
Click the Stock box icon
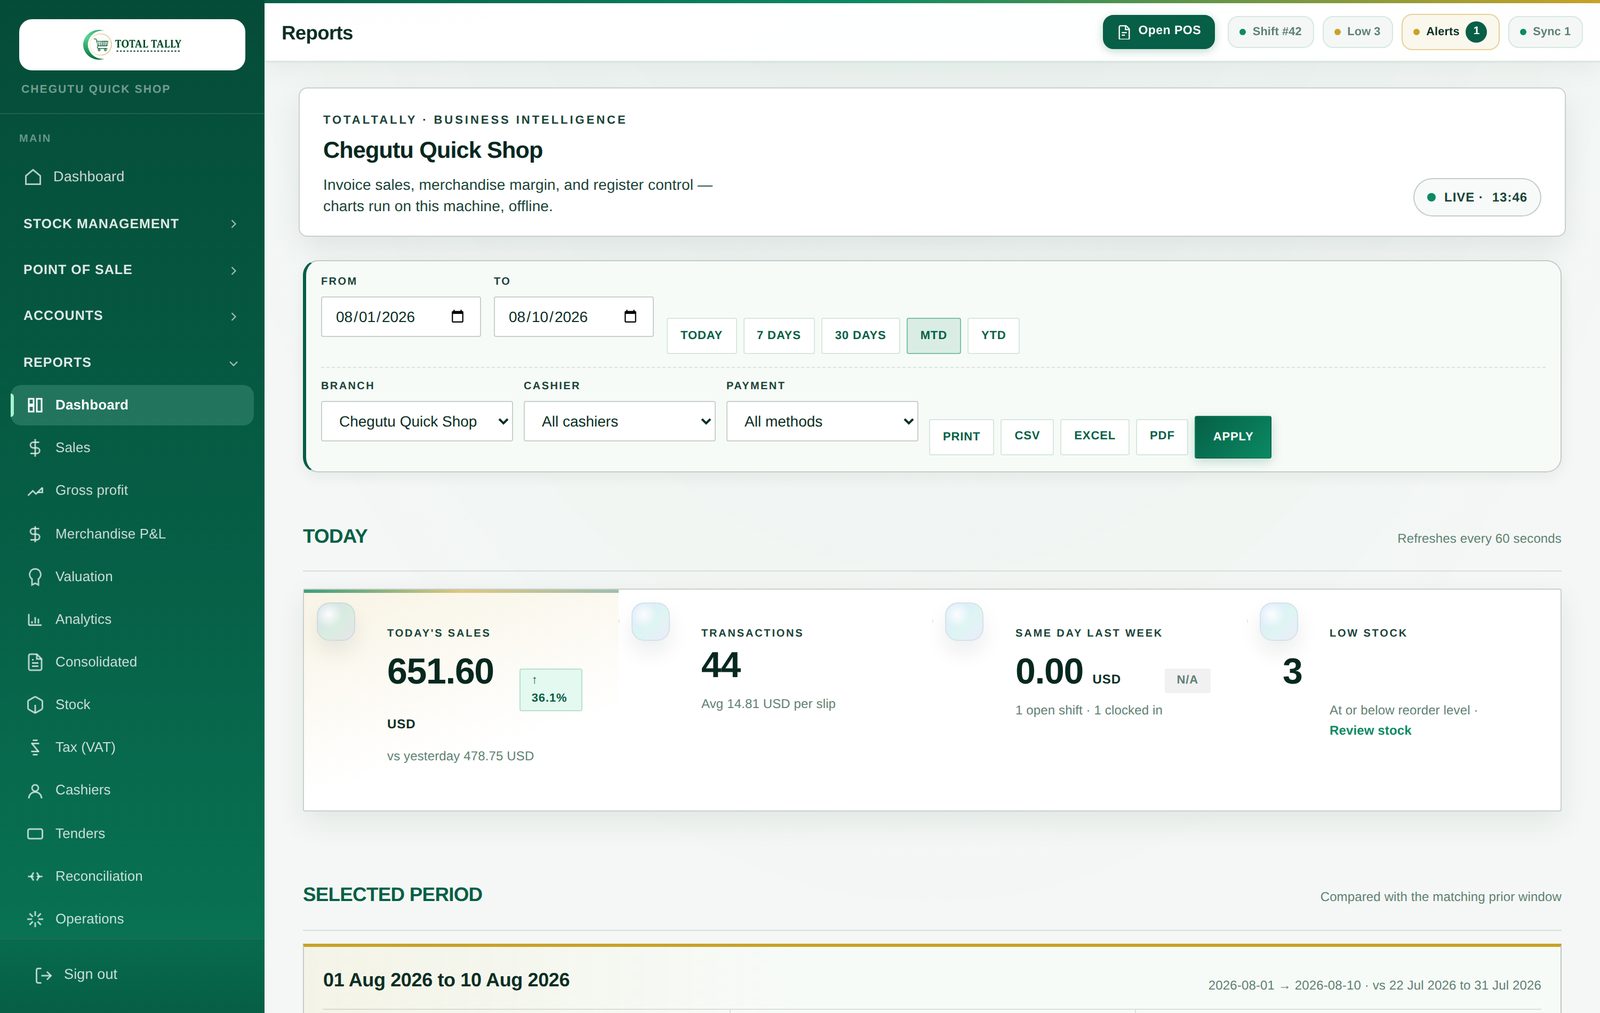35,705
